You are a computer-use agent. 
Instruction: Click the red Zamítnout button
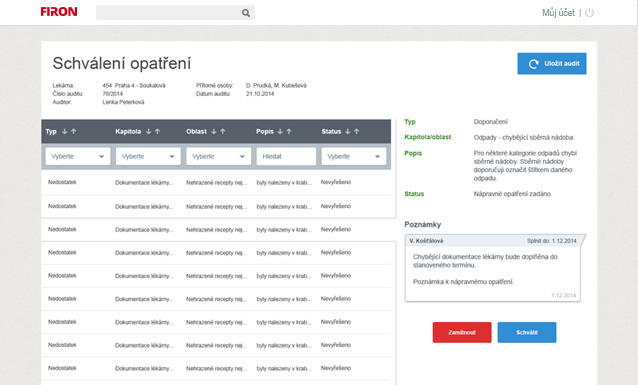(462, 332)
